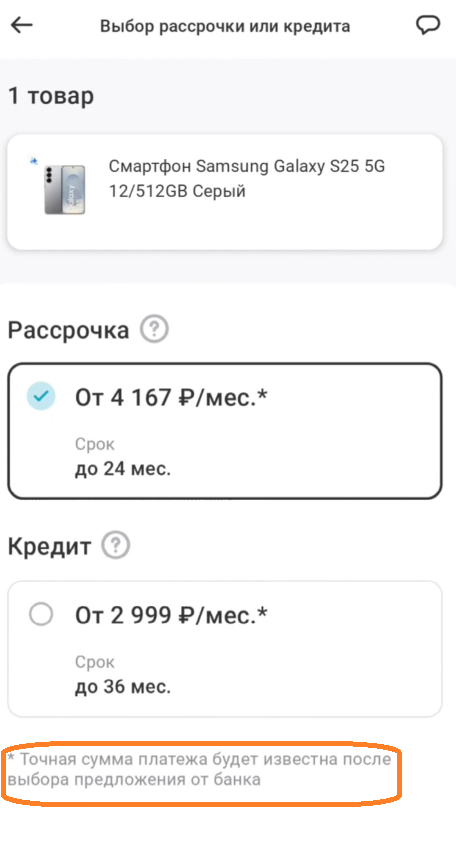Open the Смартфон Samsung Galaxy S25 product name

point(247,178)
